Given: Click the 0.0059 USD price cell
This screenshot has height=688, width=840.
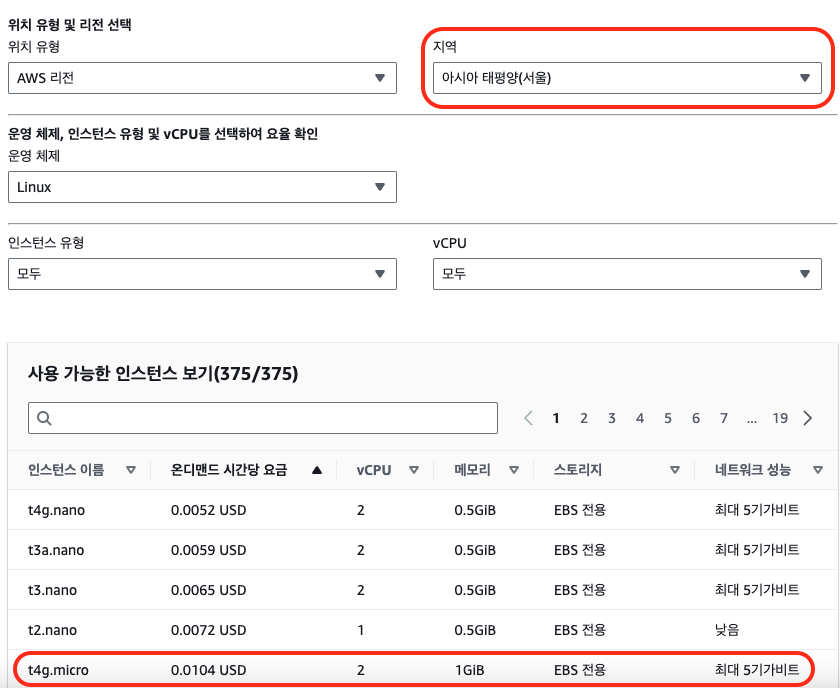Looking at the screenshot, I should pos(208,550).
